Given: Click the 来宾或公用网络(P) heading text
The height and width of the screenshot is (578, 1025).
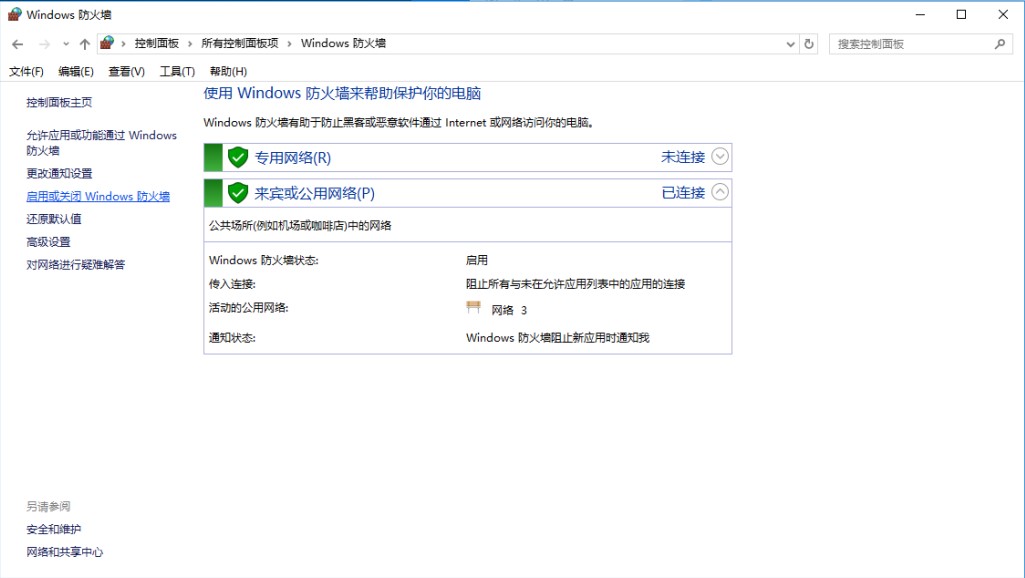Looking at the screenshot, I should [314, 194].
